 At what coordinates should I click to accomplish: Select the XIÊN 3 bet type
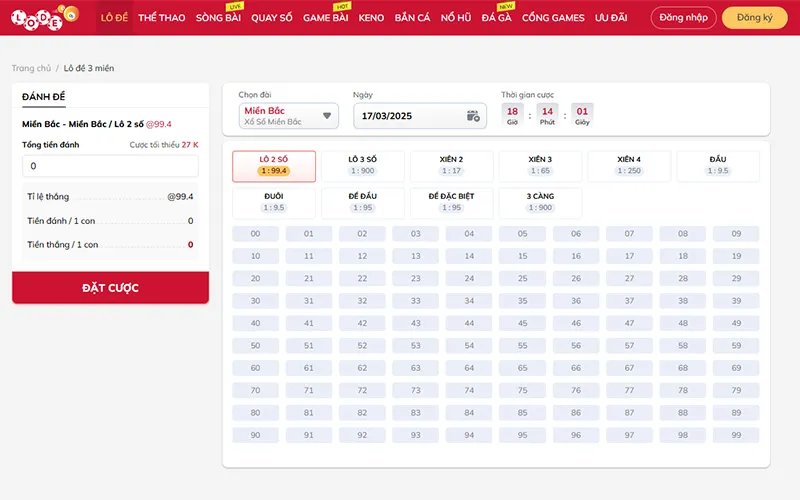point(540,166)
